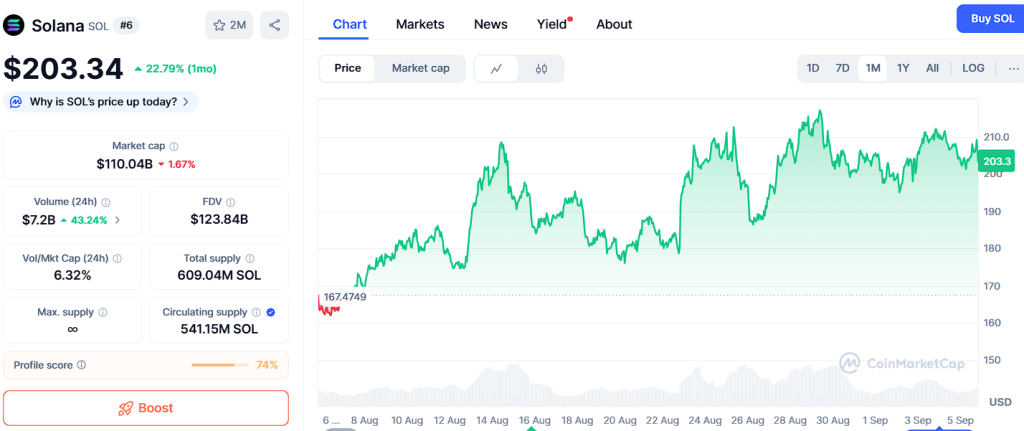
Task: Click the Profile score info icon
Action: coord(82,365)
